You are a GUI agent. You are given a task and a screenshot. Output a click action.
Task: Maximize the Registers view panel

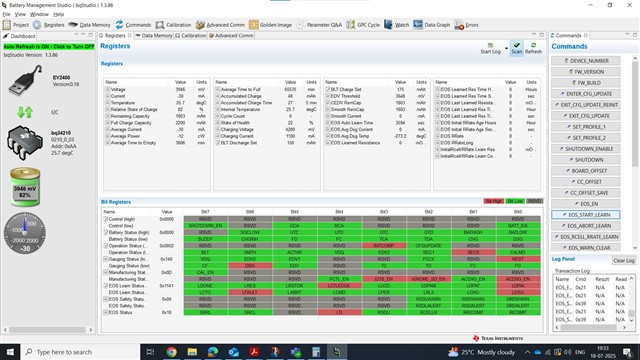pyautogui.click(x=542, y=35)
